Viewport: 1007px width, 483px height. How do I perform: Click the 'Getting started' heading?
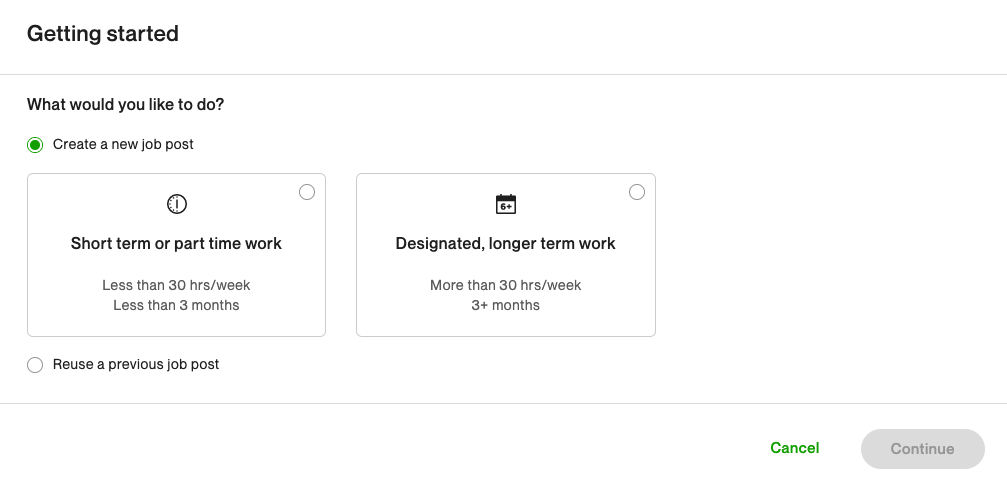click(103, 33)
